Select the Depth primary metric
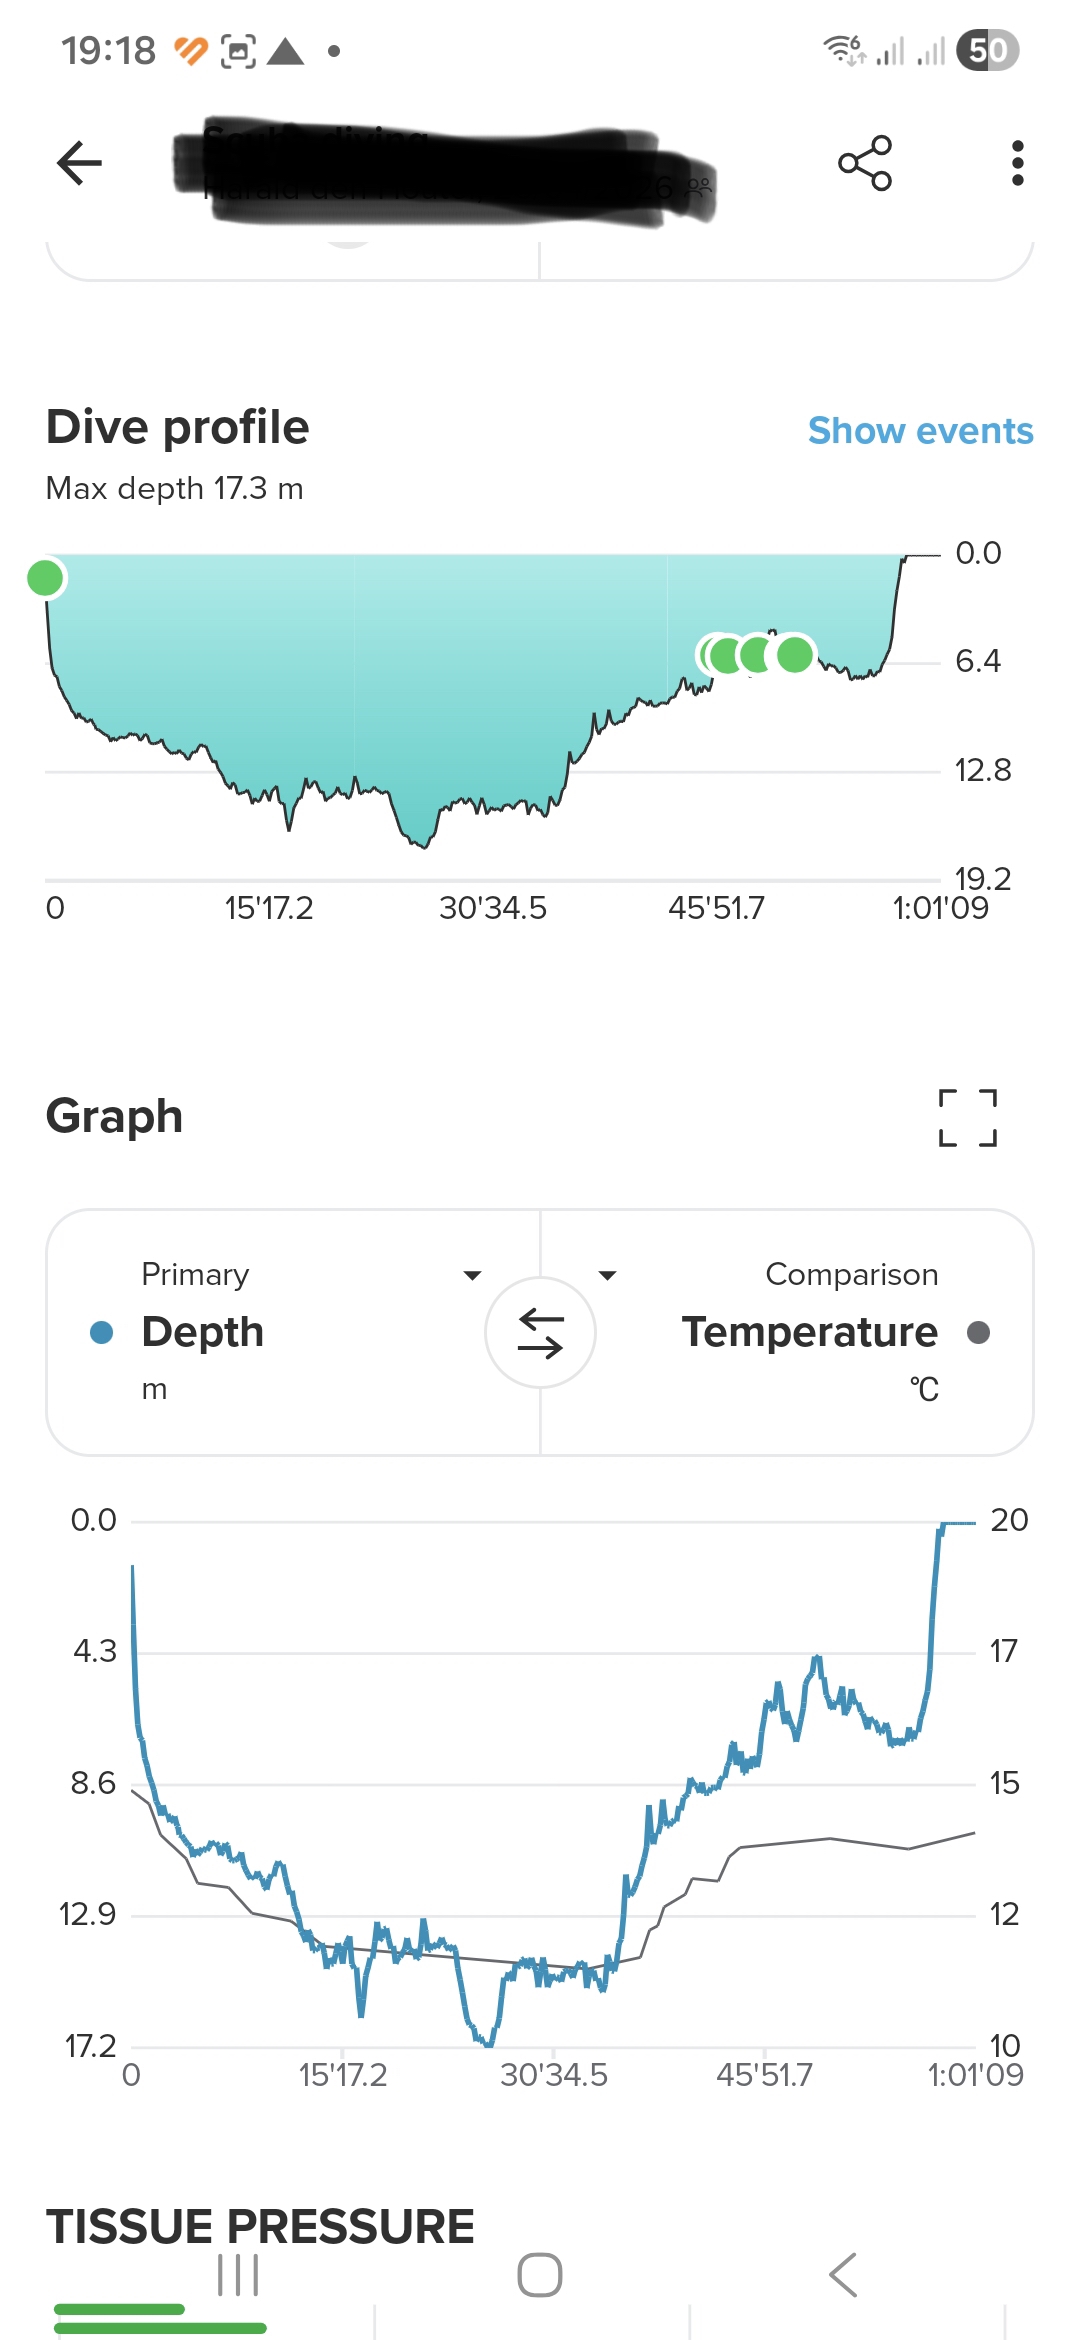Image resolution: width=1080 pixels, height=2340 pixels. tap(203, 1332)
